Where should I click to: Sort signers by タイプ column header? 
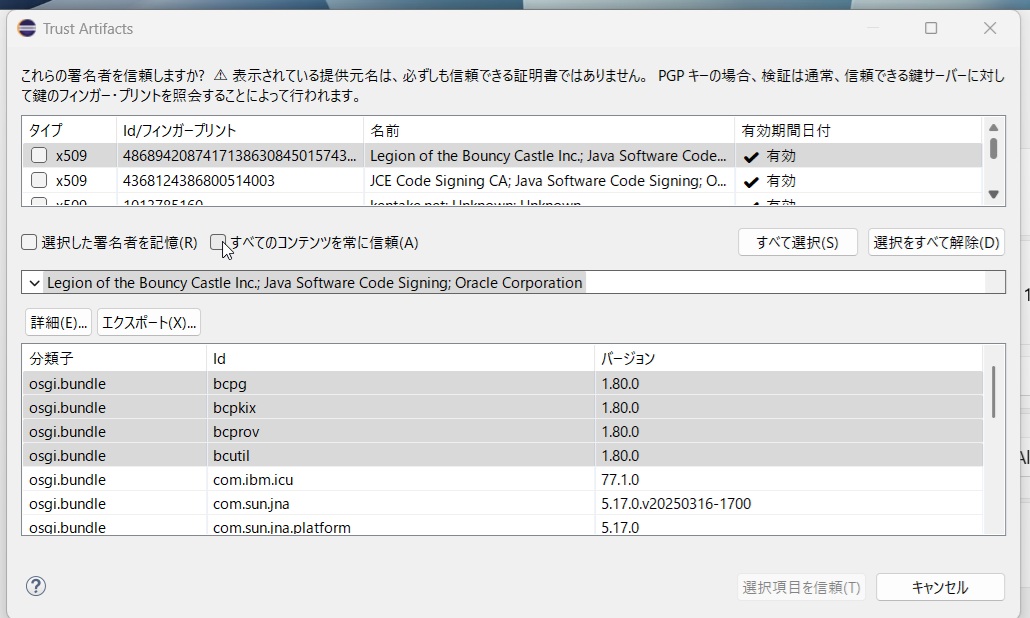click(46, 131)
